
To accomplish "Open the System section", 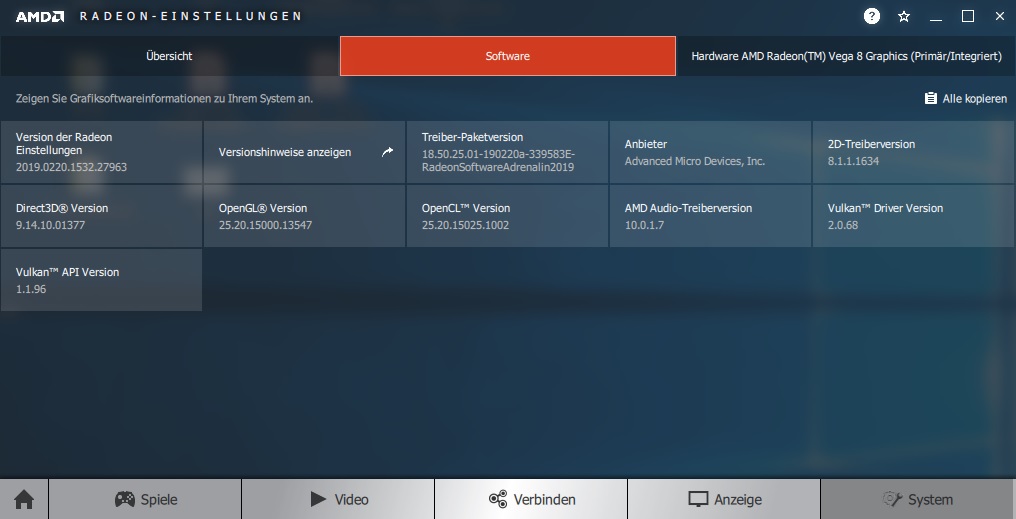I will coord(918,500).
